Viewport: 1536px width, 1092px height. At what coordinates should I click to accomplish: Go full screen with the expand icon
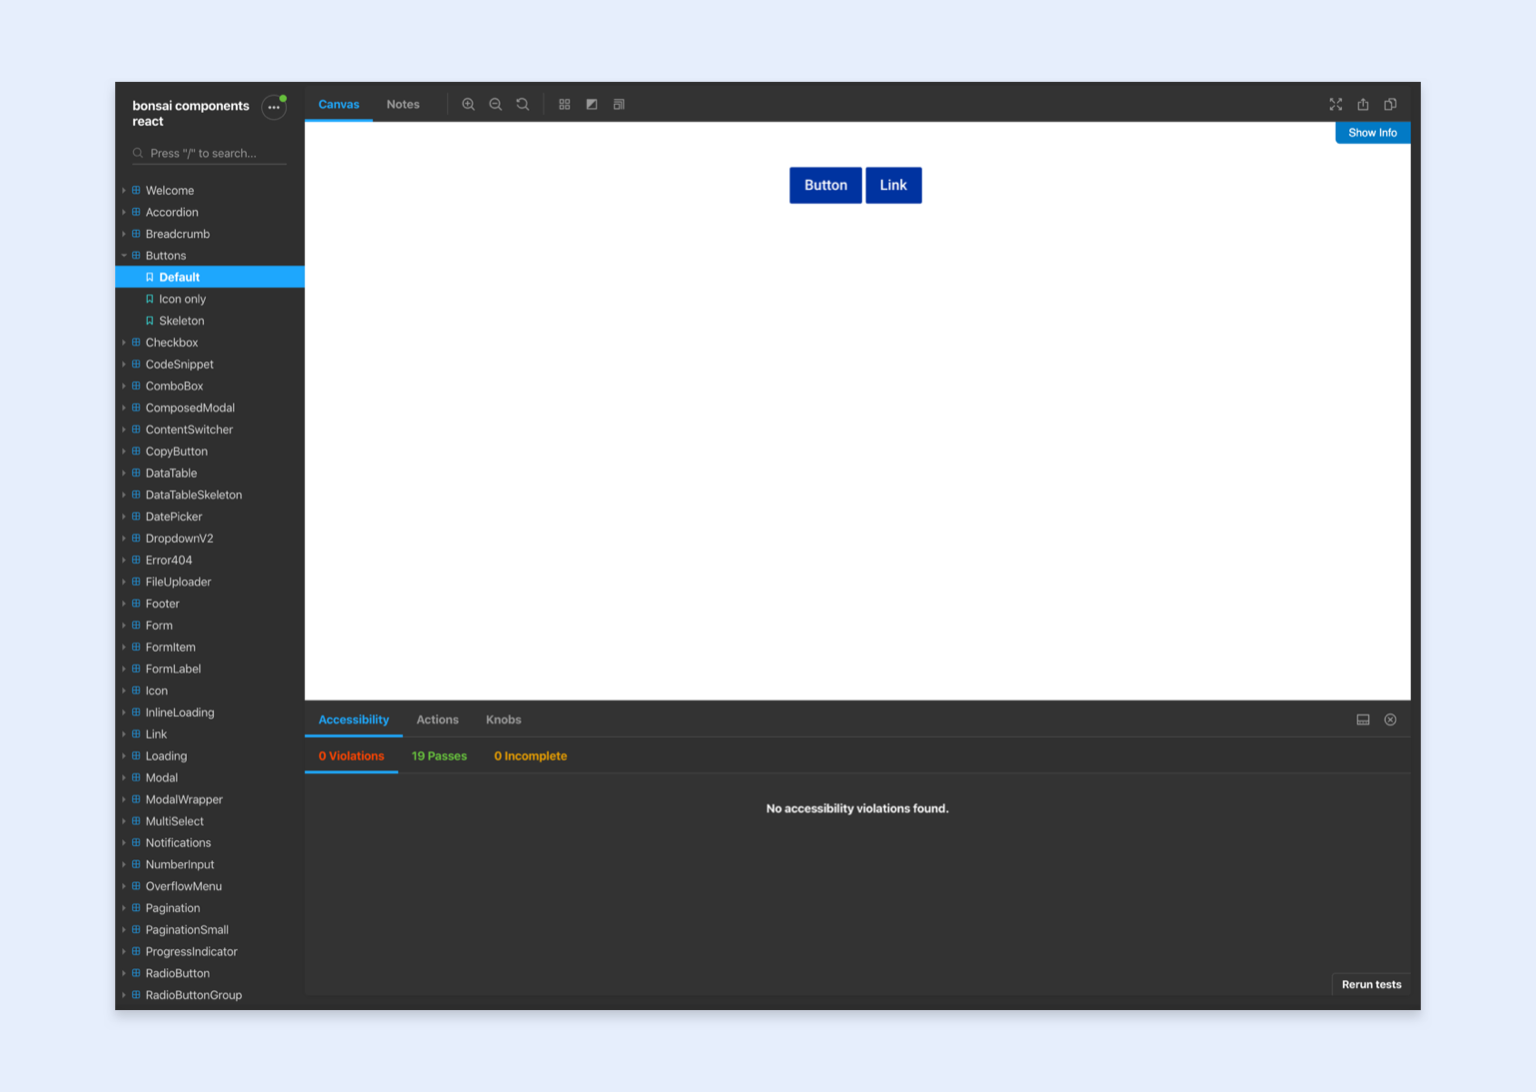pyautogui.click(x=1336, y=104)
